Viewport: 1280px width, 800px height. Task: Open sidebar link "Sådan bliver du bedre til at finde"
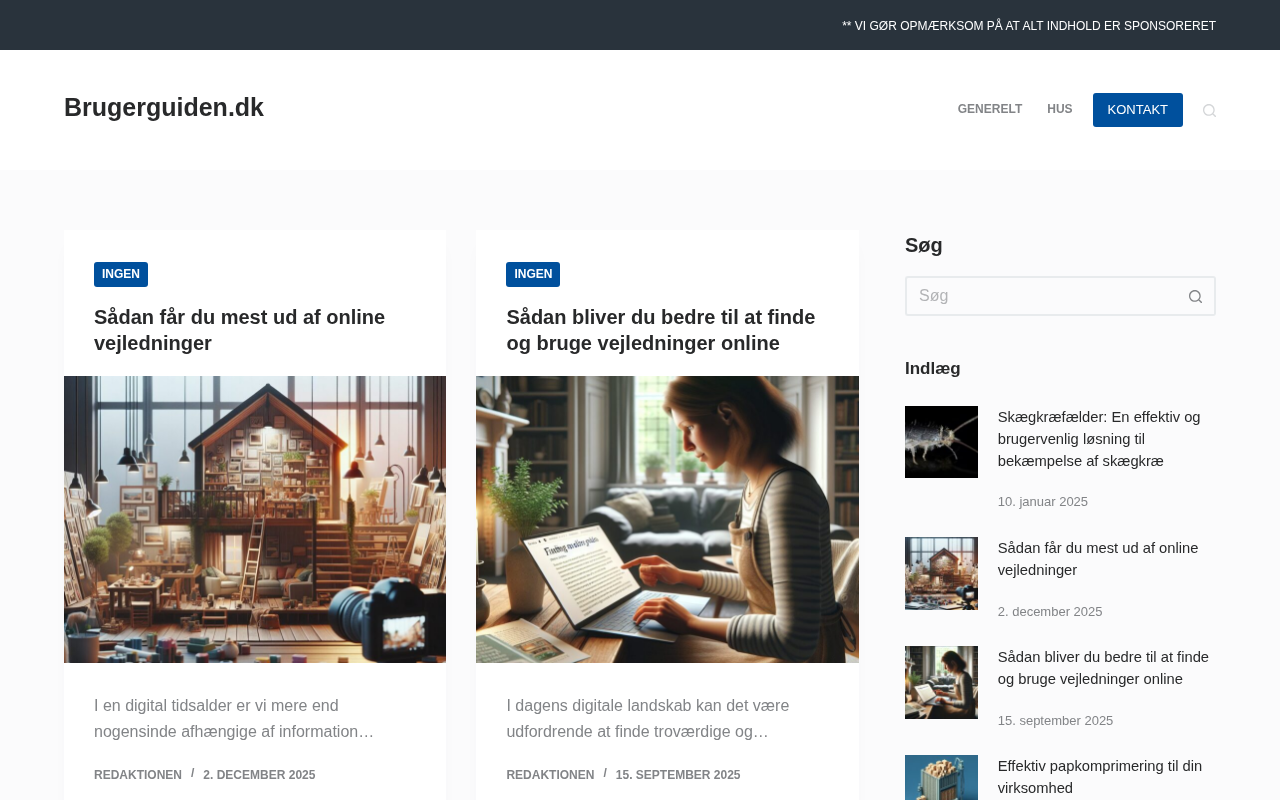(x=1103, y=668)
